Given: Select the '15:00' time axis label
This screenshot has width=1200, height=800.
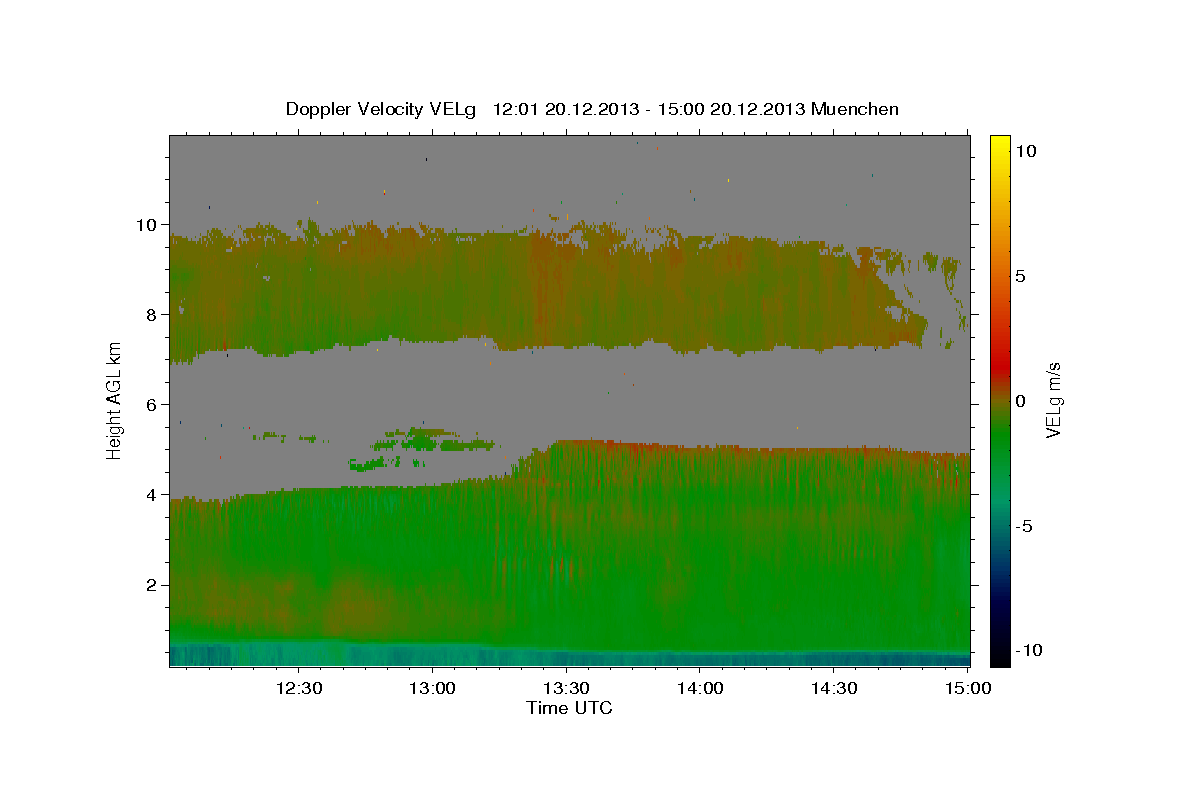Looking at the screenshot, I should tap(967, 688).
